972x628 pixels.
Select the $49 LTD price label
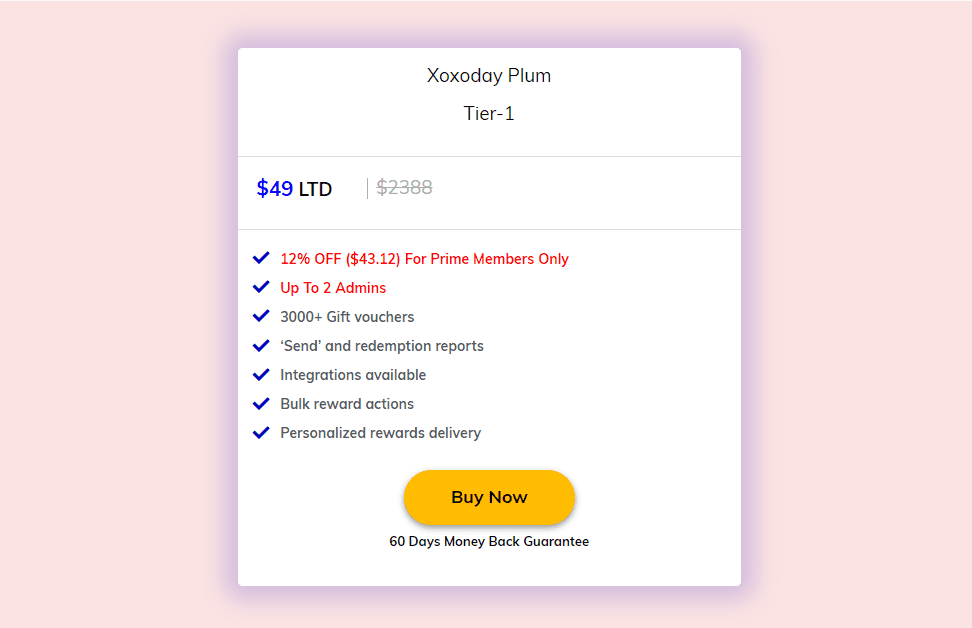pos(294,188)
